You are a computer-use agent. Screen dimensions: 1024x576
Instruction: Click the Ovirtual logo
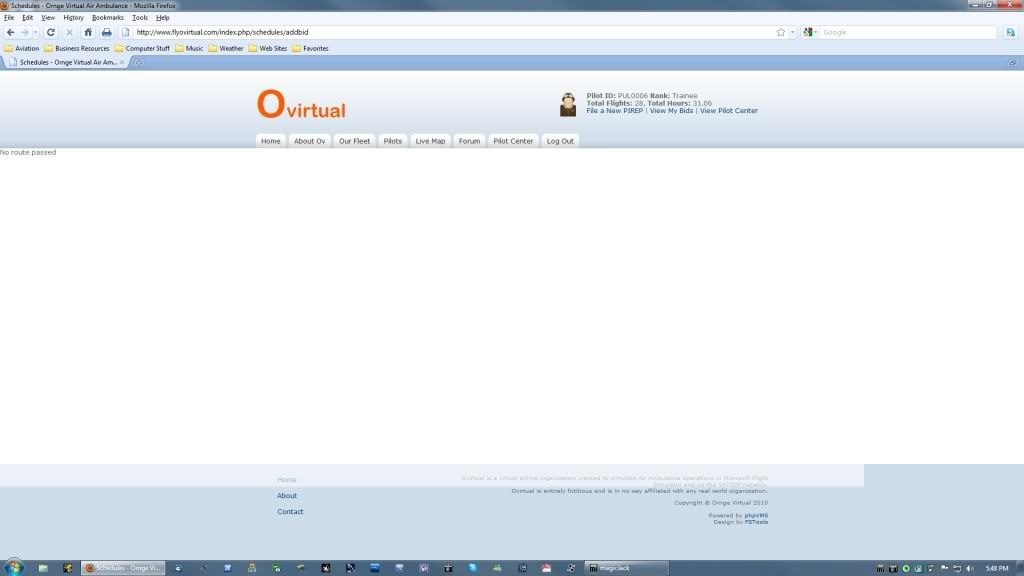[x=301, y=105]
